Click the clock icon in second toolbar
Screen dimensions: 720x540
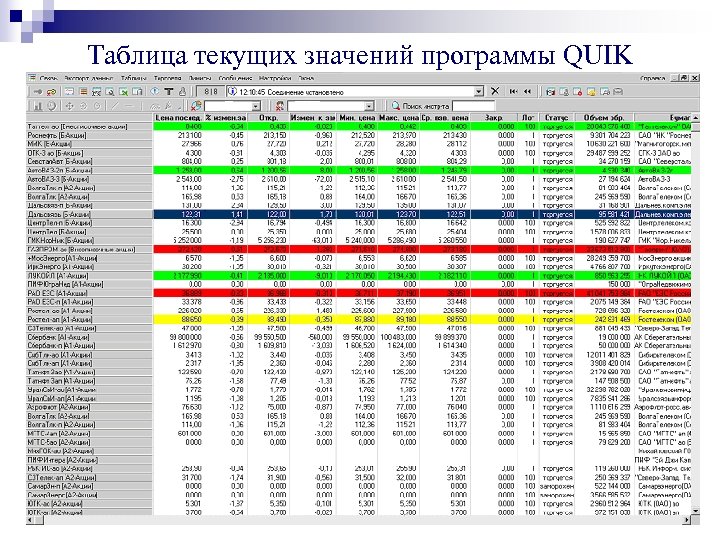coord(51,106)
